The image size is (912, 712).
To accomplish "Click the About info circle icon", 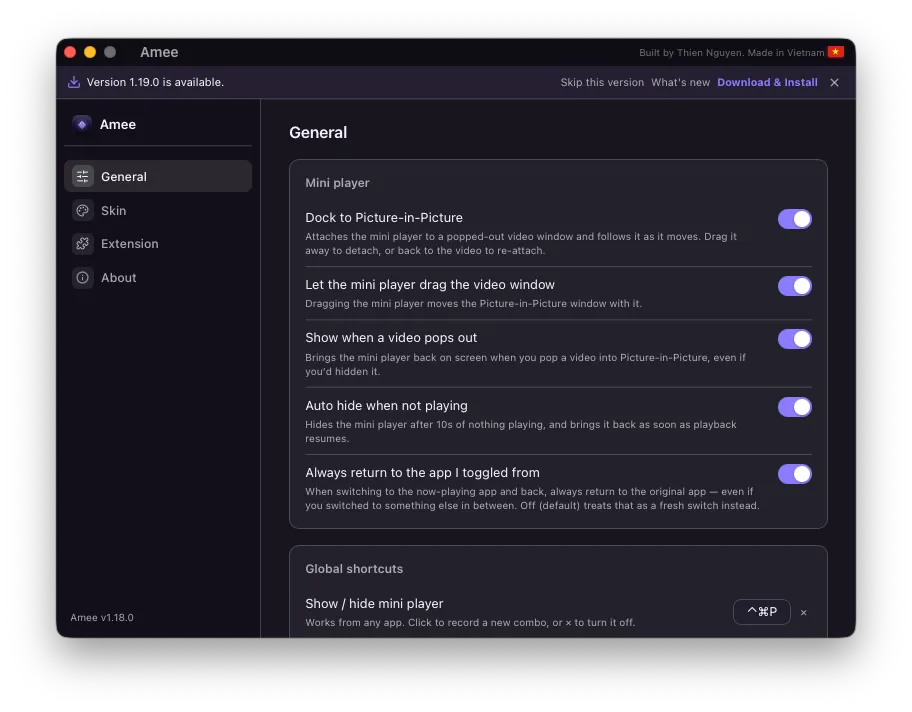I will pos(83,277).
